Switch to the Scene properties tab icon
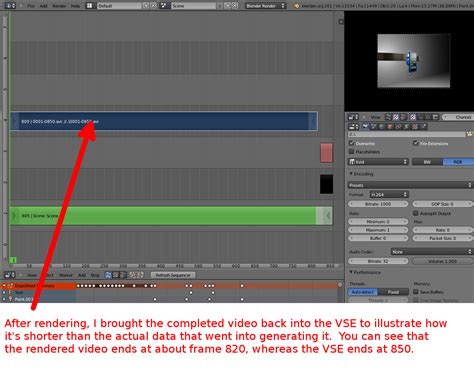This screenshot has width=474, height=376. pyautogui.click(x=374, y=127)
